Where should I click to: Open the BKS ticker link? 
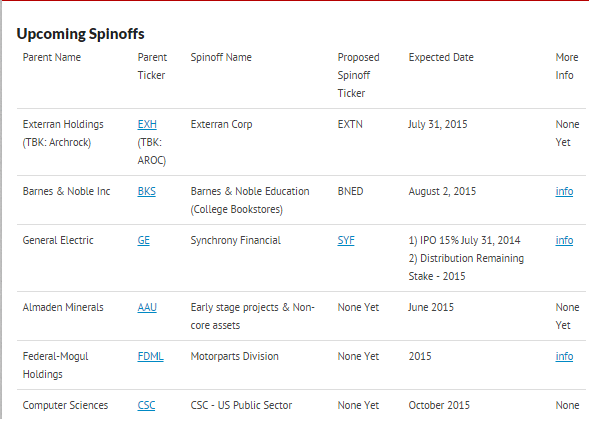point(146,191)
